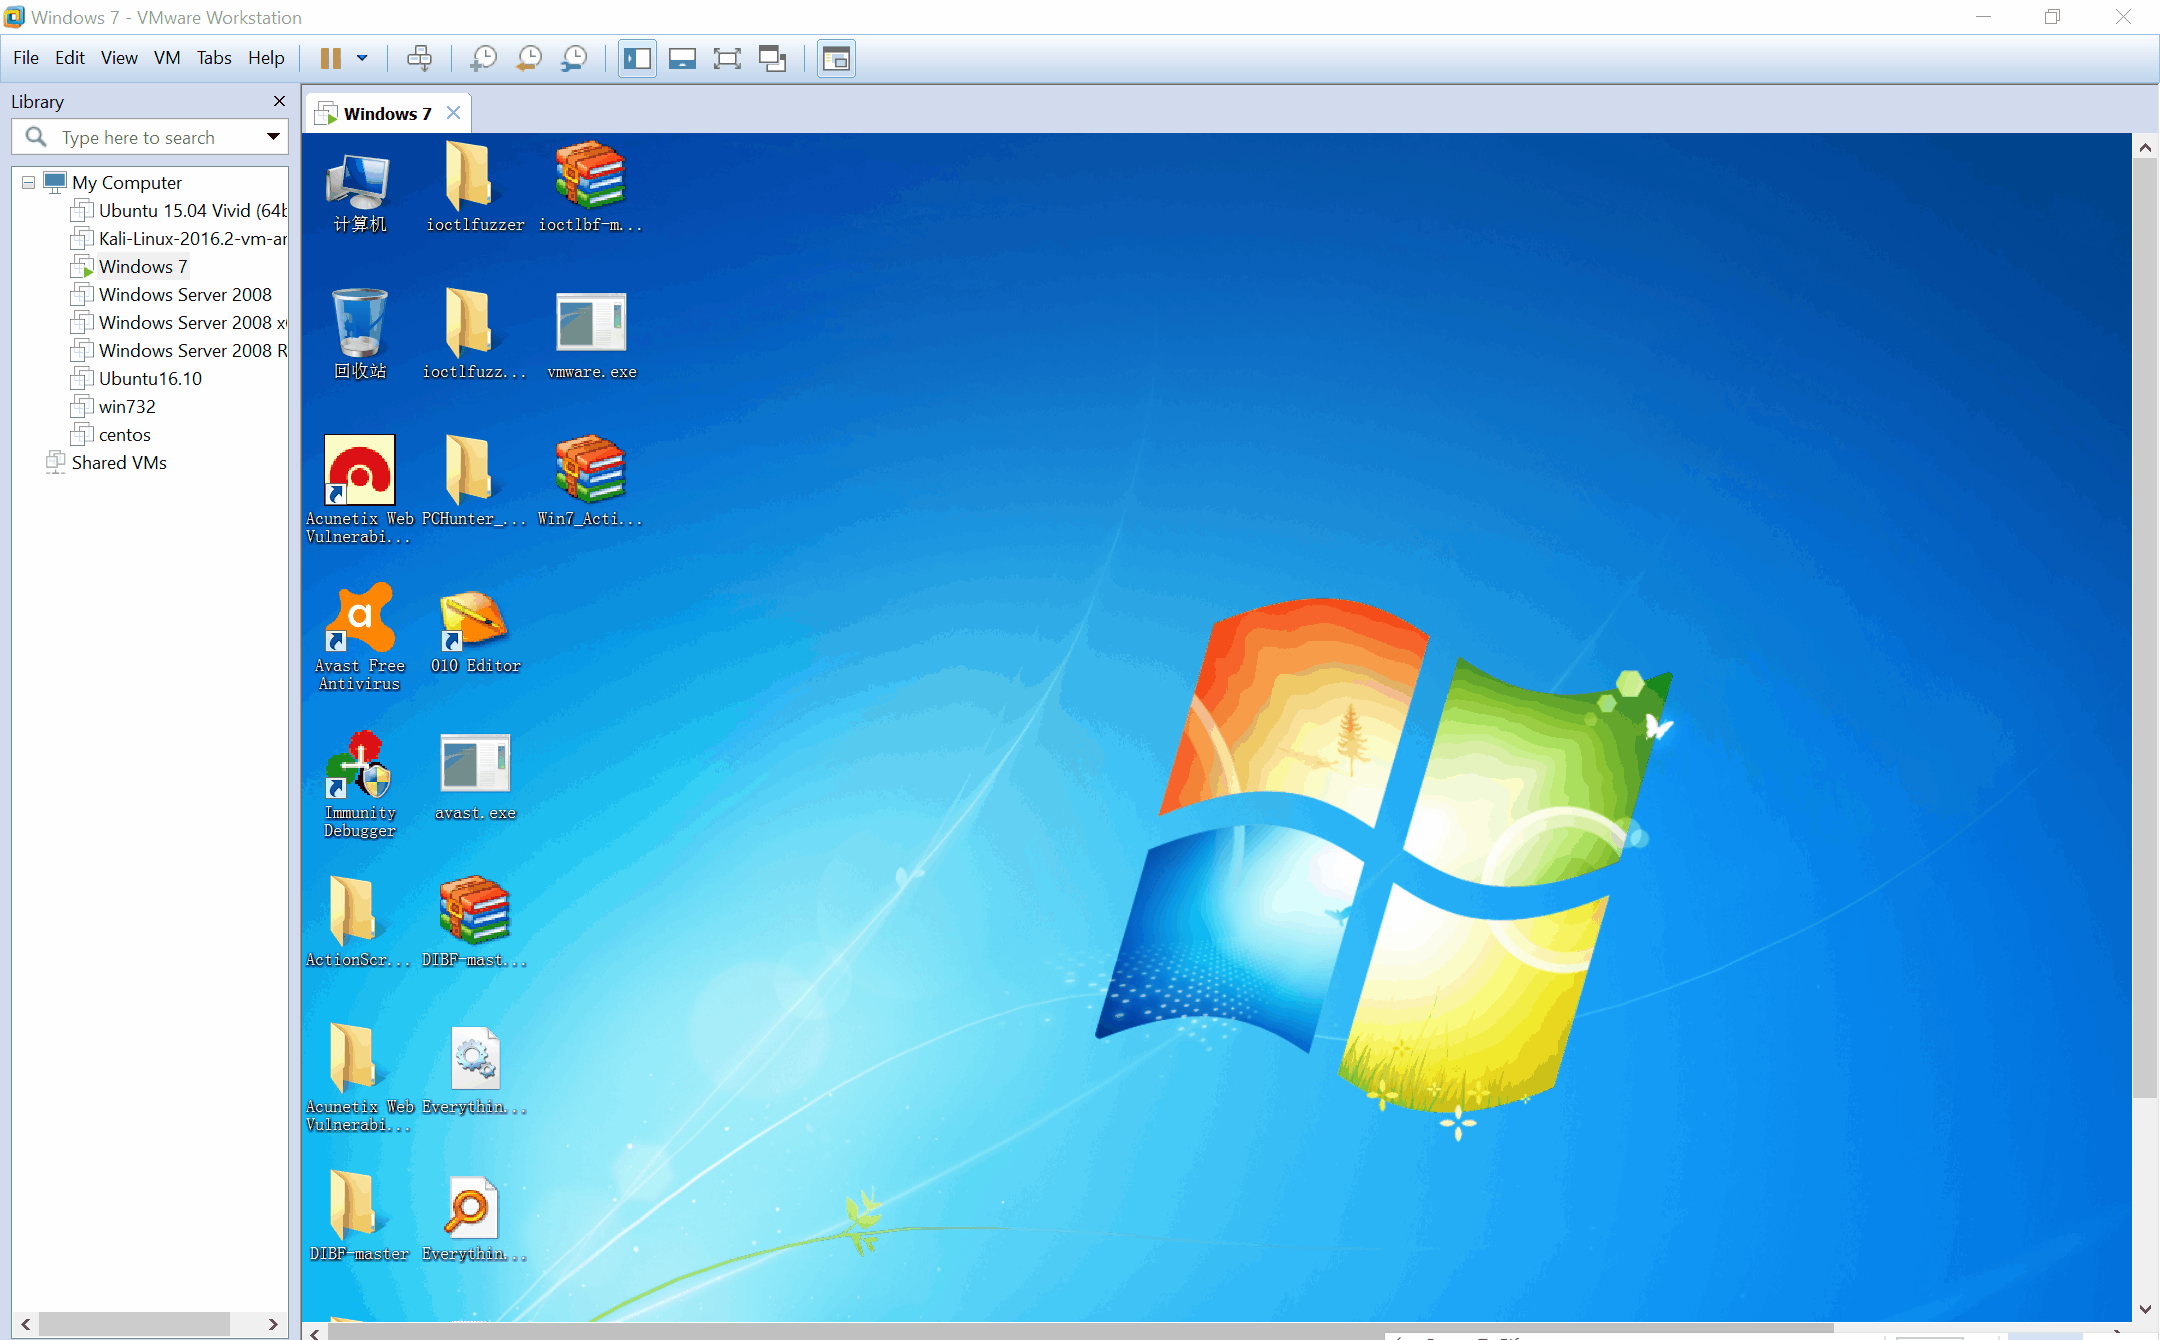Select the centos VM
The height and width of the screenshot is (1340, 2160).
125,435
